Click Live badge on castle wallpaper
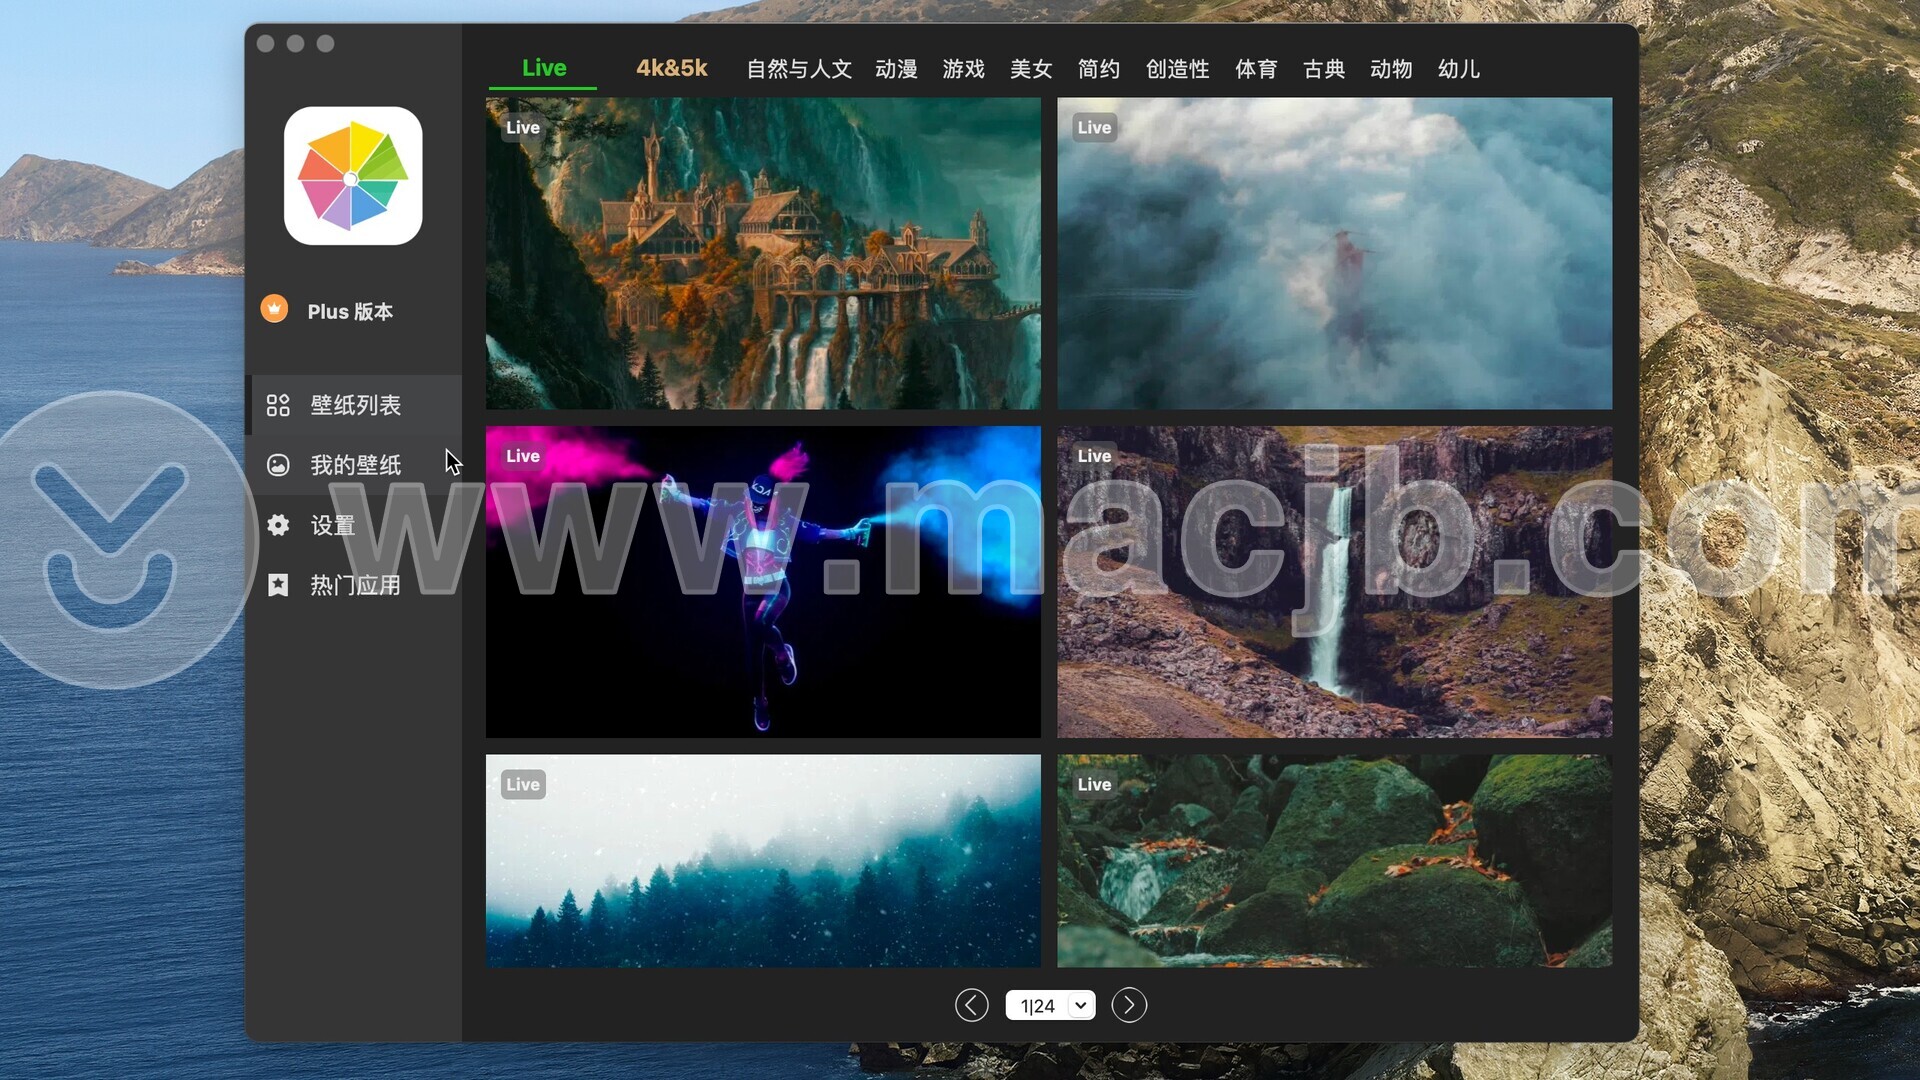The image size is (1920, 1080). pos(523,127)
